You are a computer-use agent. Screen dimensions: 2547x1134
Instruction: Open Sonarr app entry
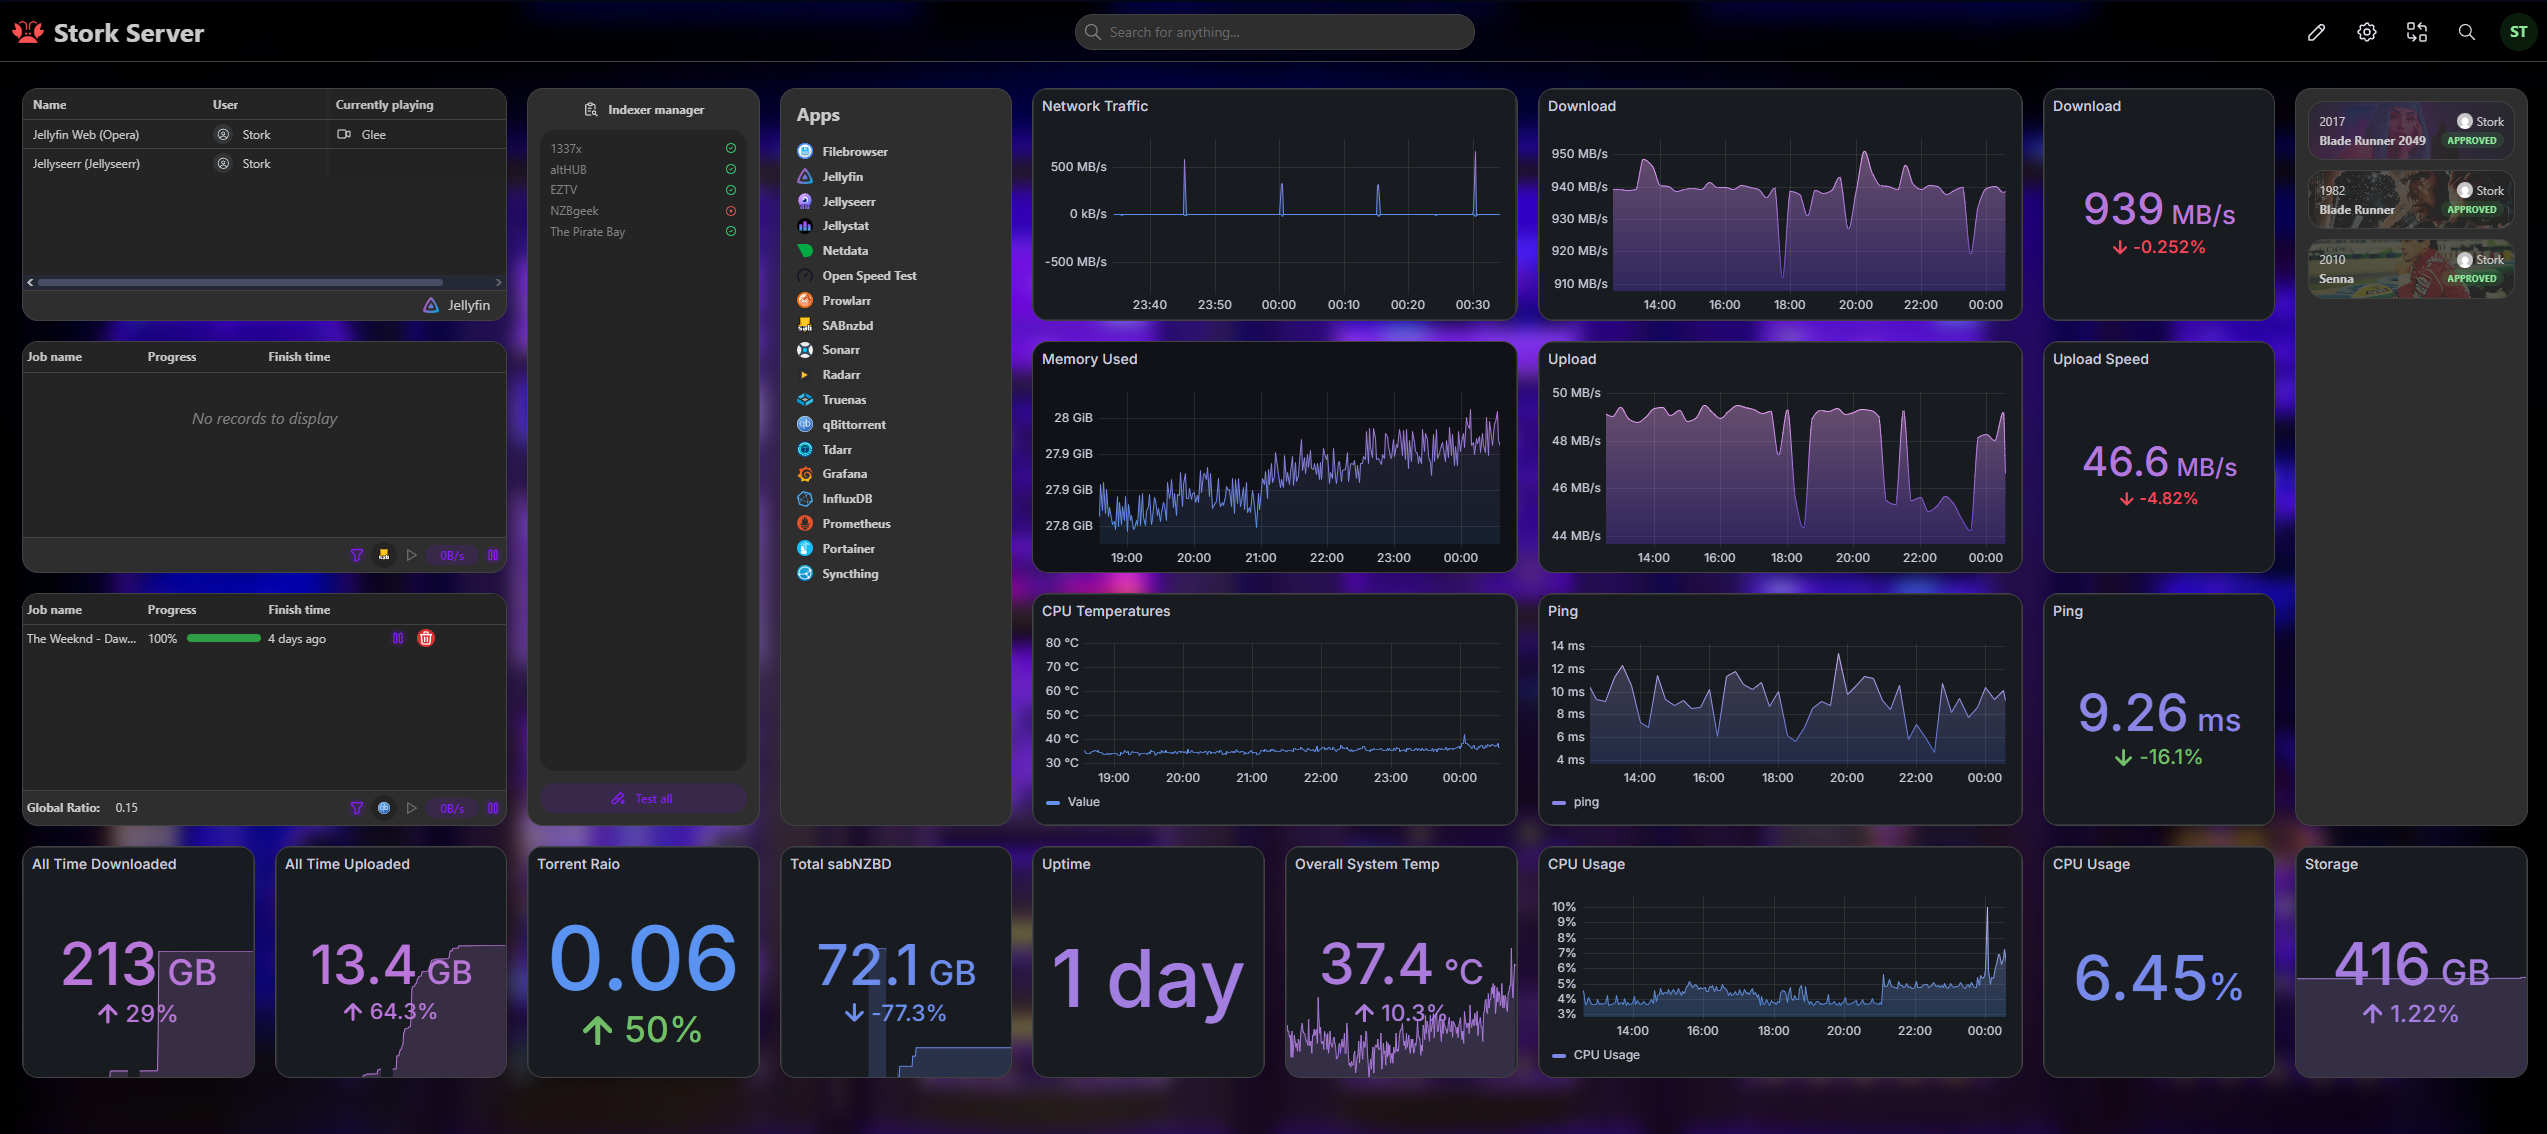point(829,350)
